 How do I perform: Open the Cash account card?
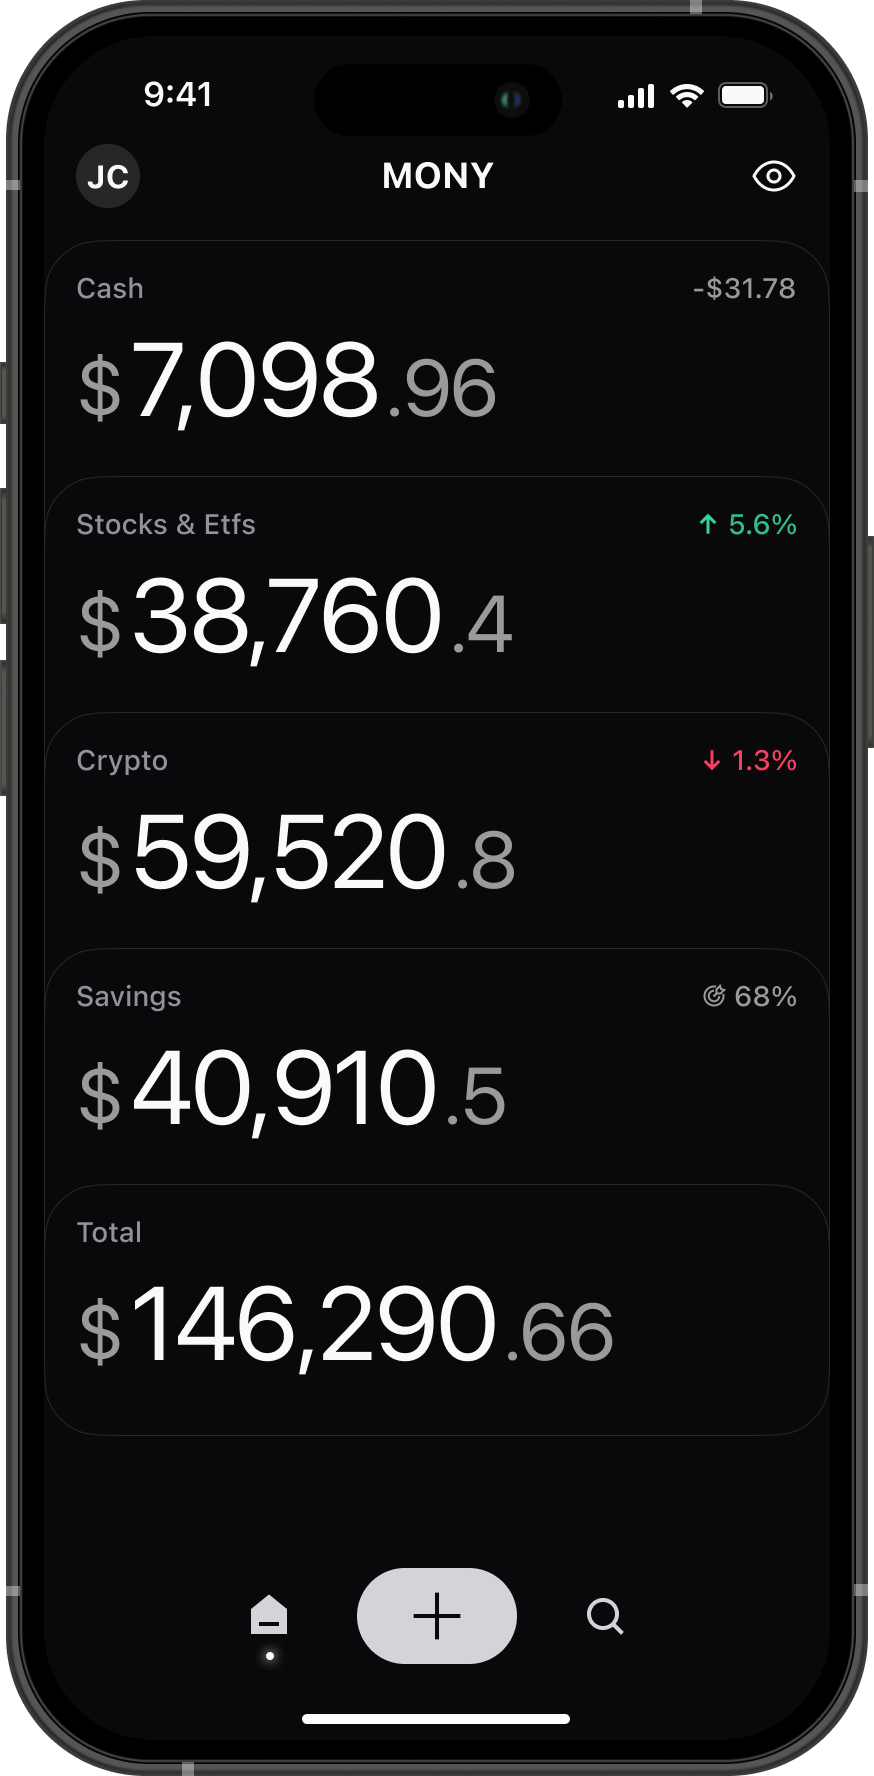(437, 360)
